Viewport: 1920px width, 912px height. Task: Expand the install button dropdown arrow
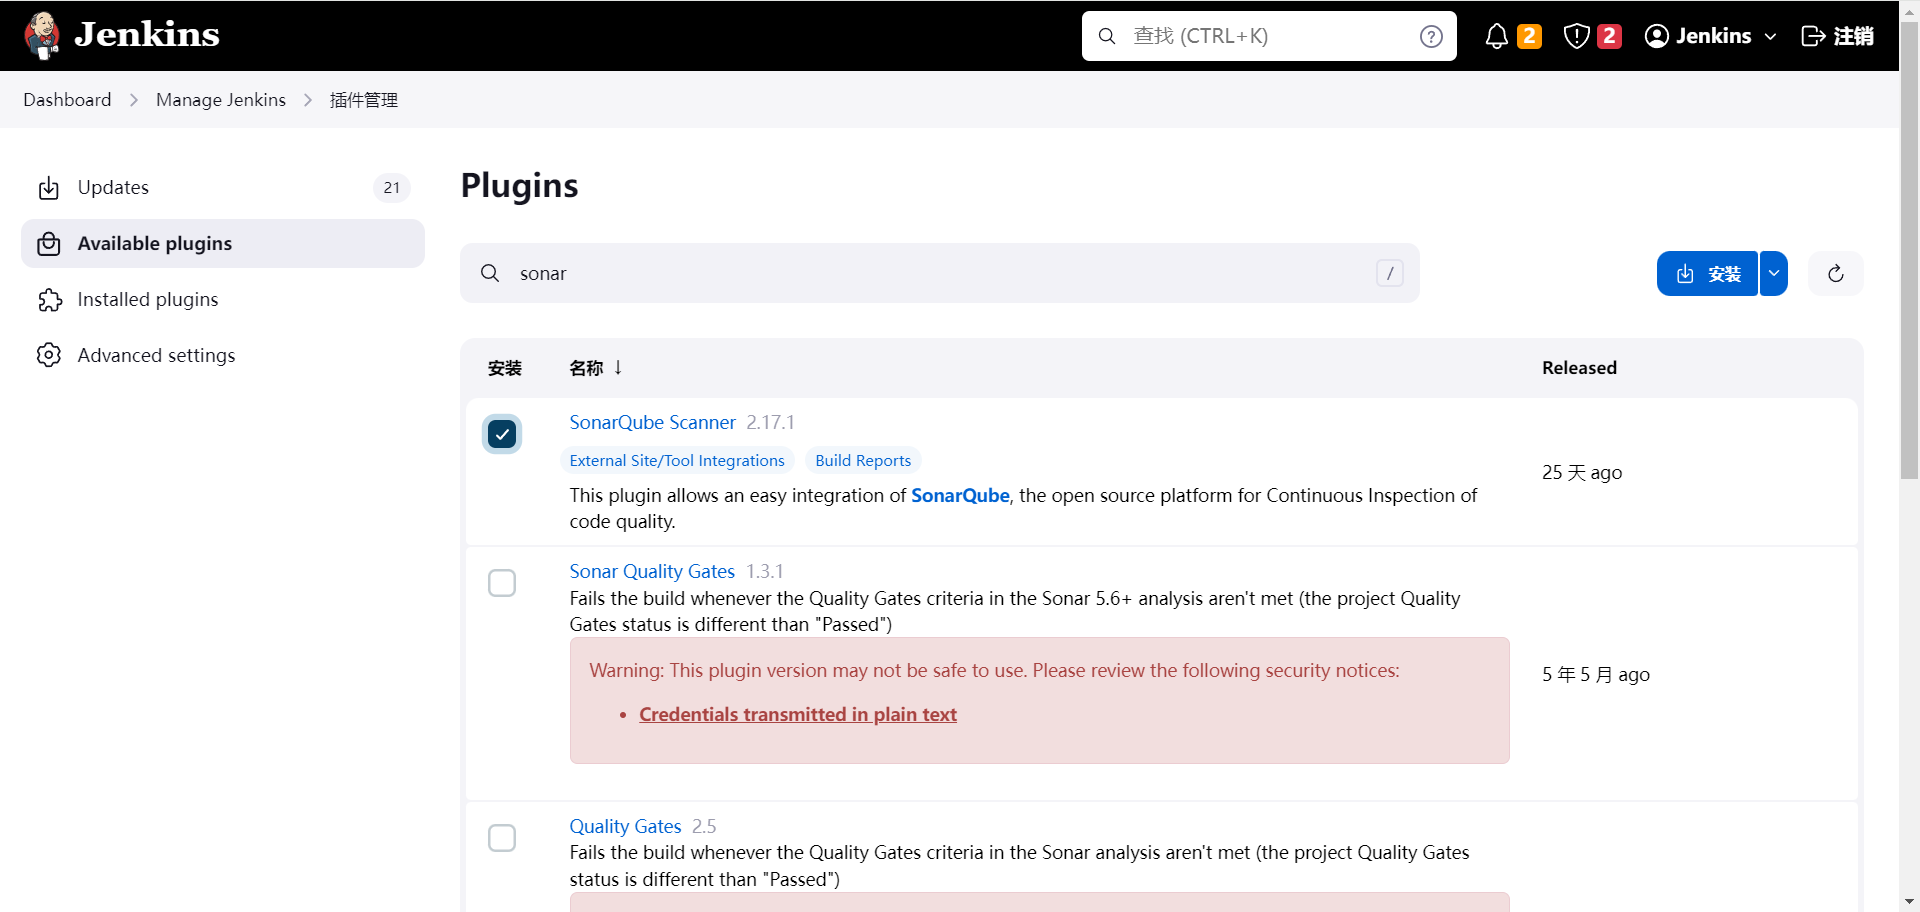pos(1774,274)
